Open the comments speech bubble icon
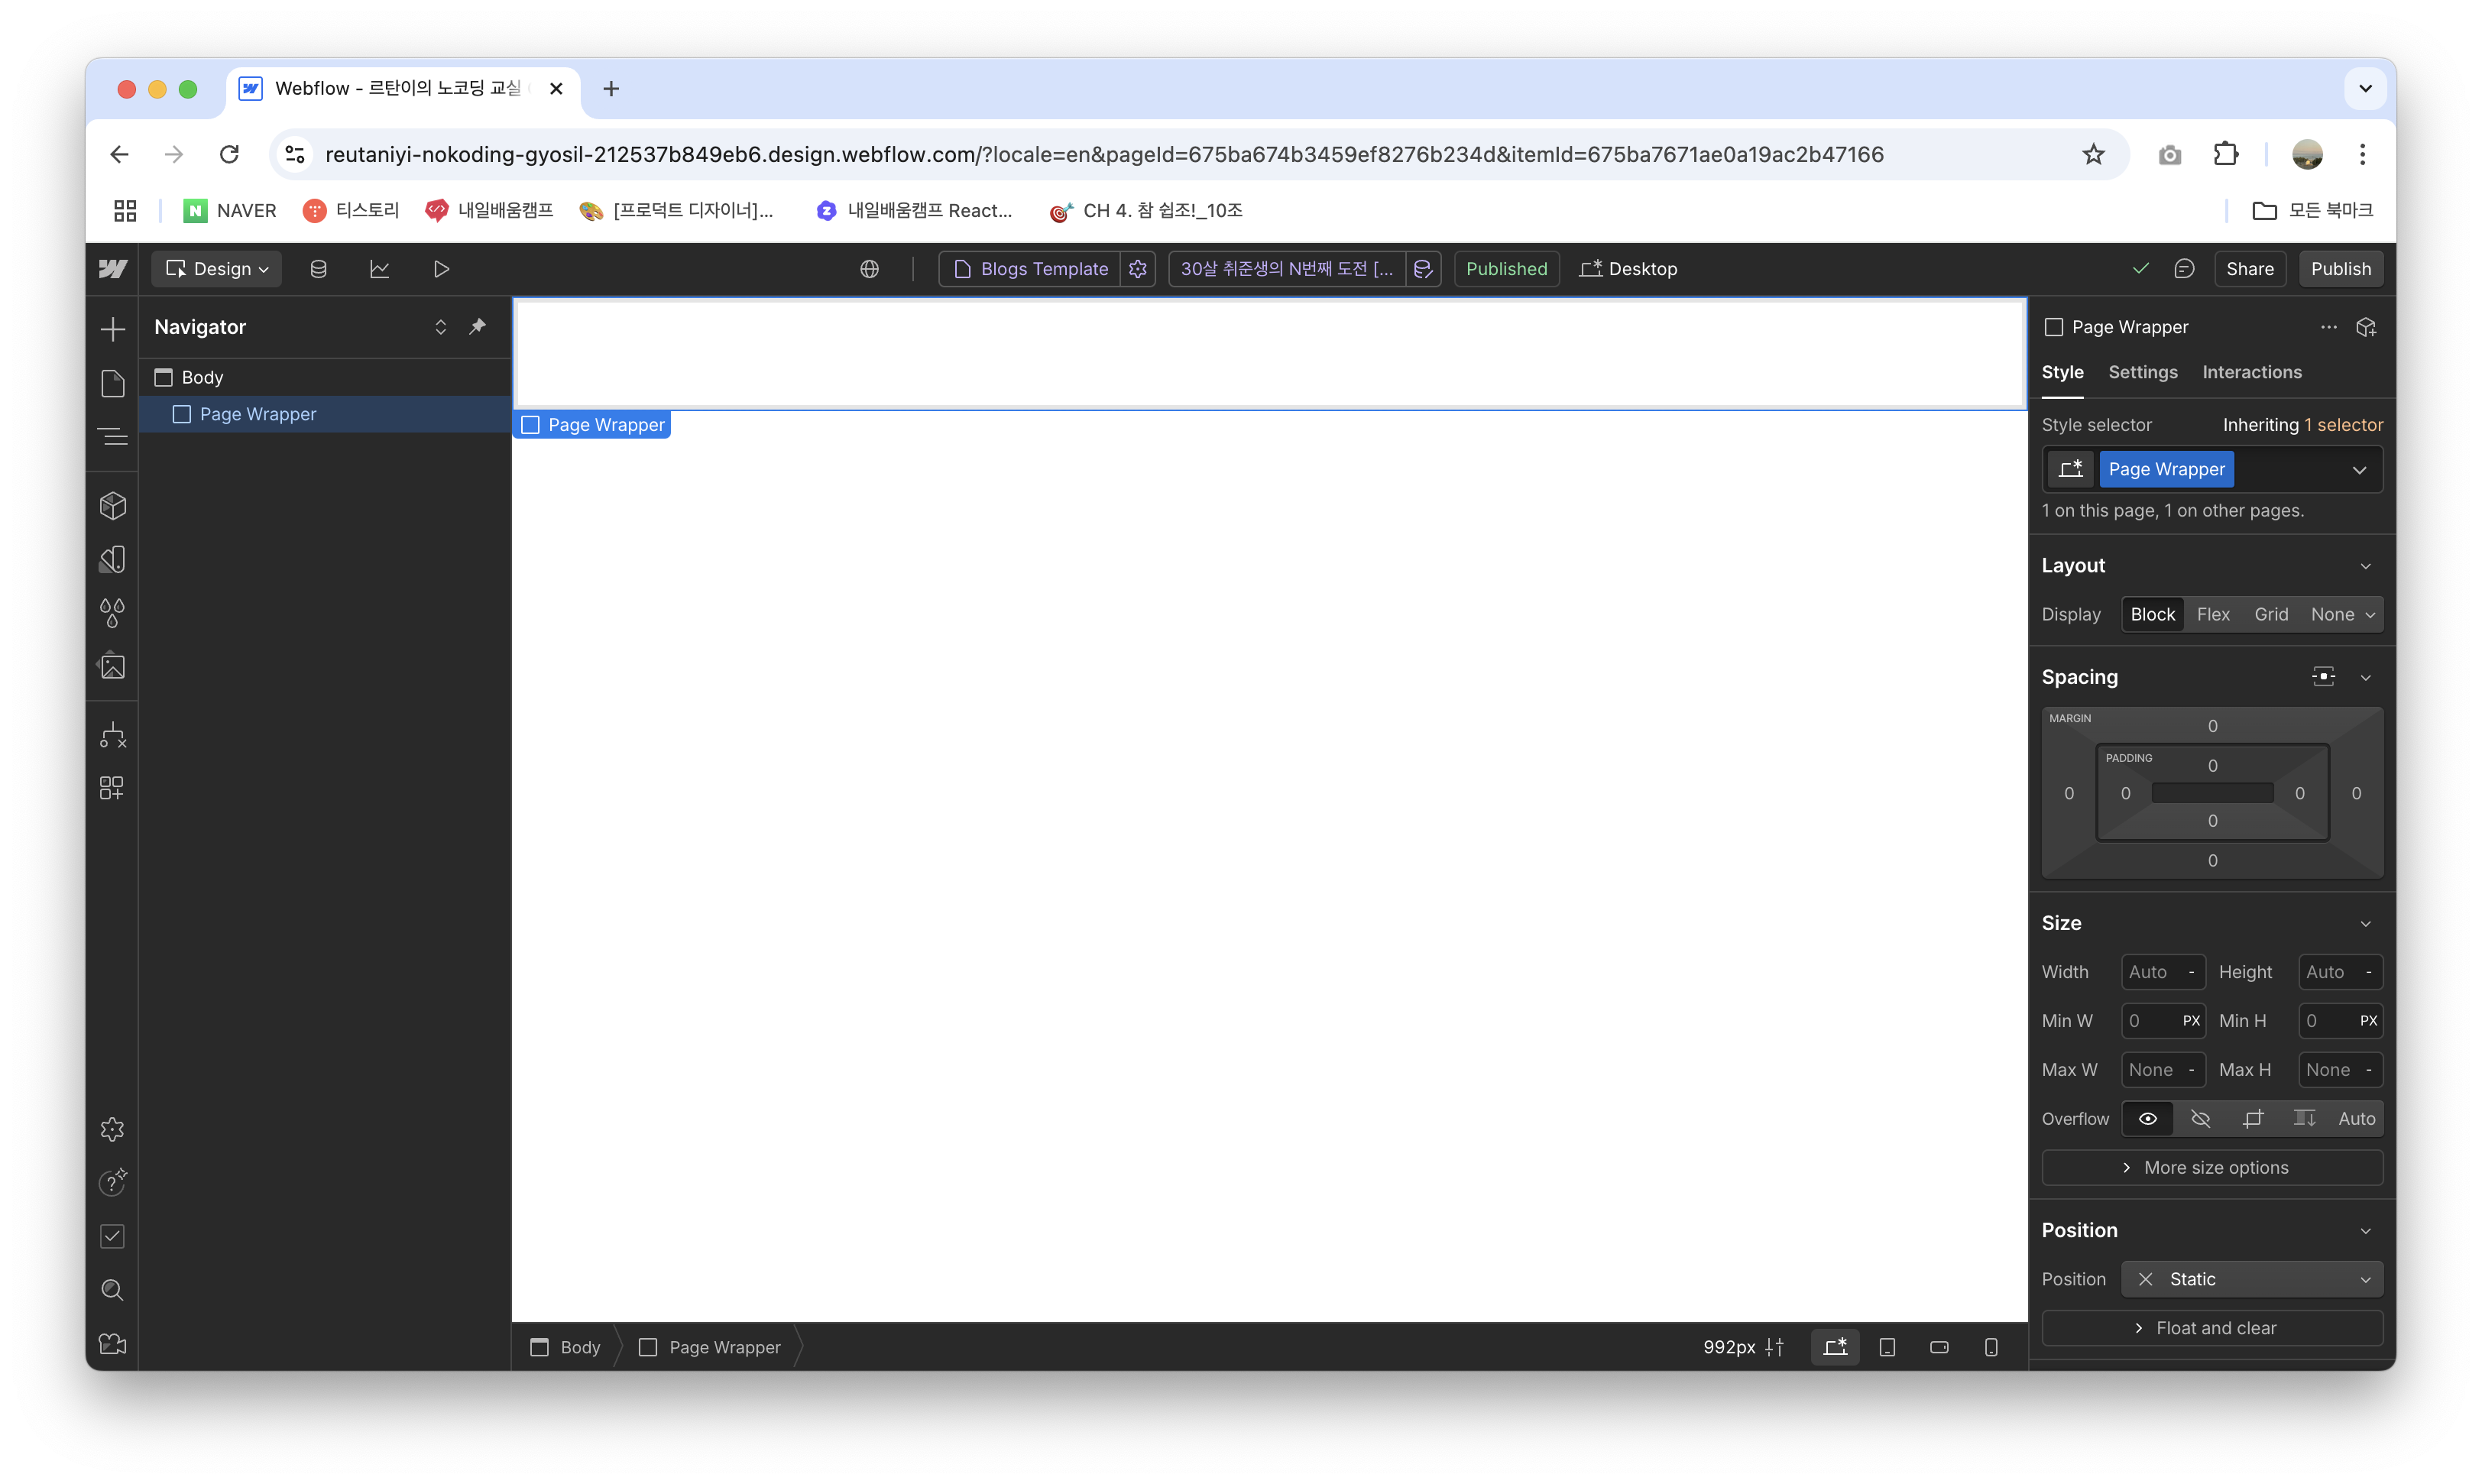The height and width of the screenshot is (1484, 2482). (2184, 269)
